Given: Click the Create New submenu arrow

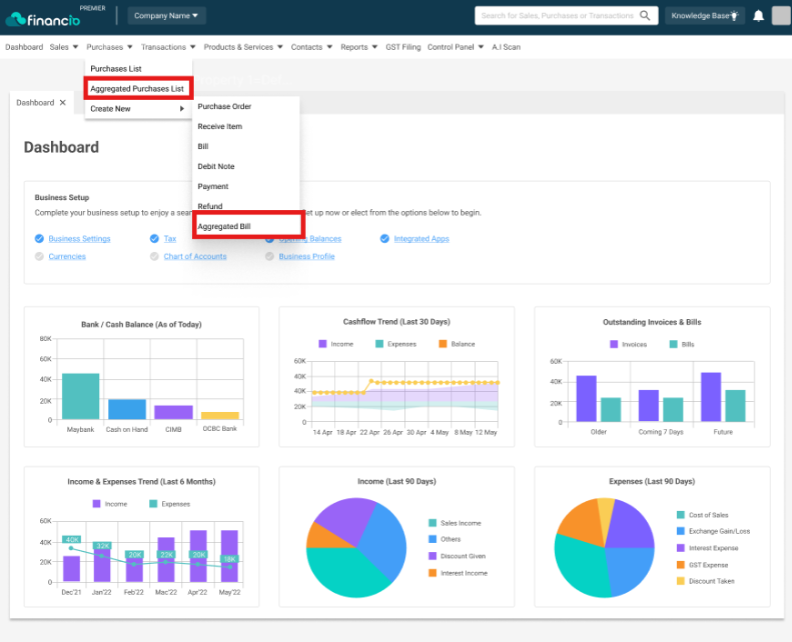Looking at the screenshot, I should pos(182,109).
